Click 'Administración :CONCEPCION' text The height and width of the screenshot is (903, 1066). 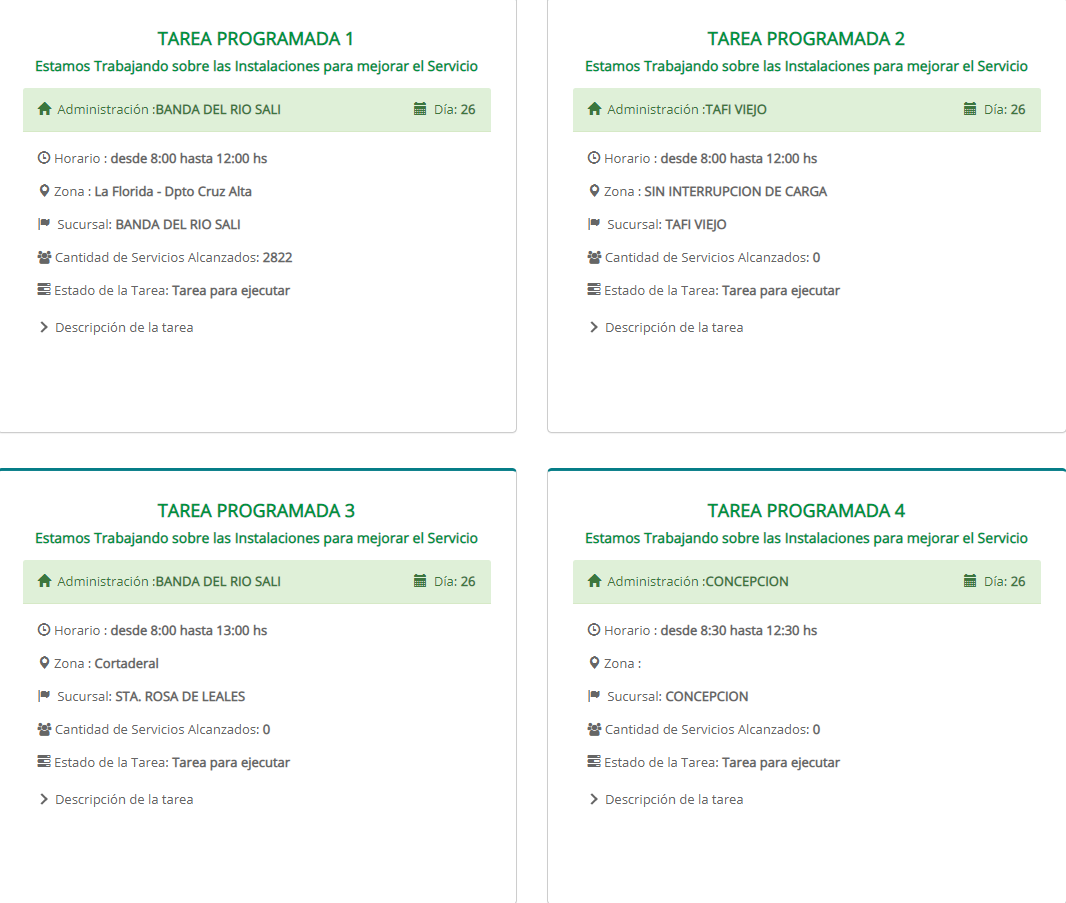tap(698, 581)
